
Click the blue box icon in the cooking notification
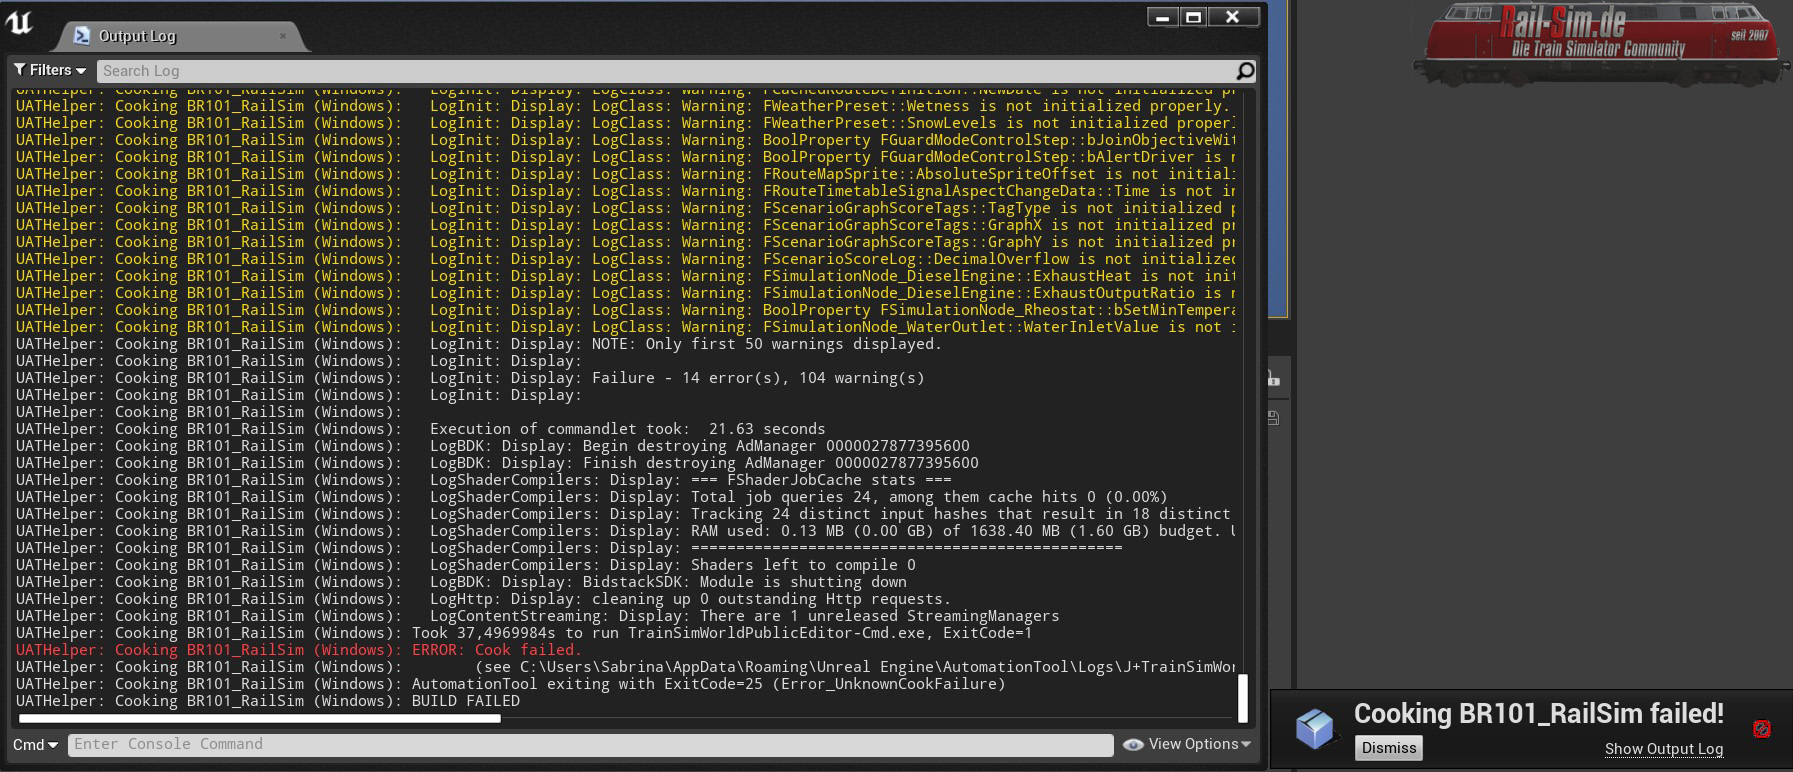(x=1314, y=729)
